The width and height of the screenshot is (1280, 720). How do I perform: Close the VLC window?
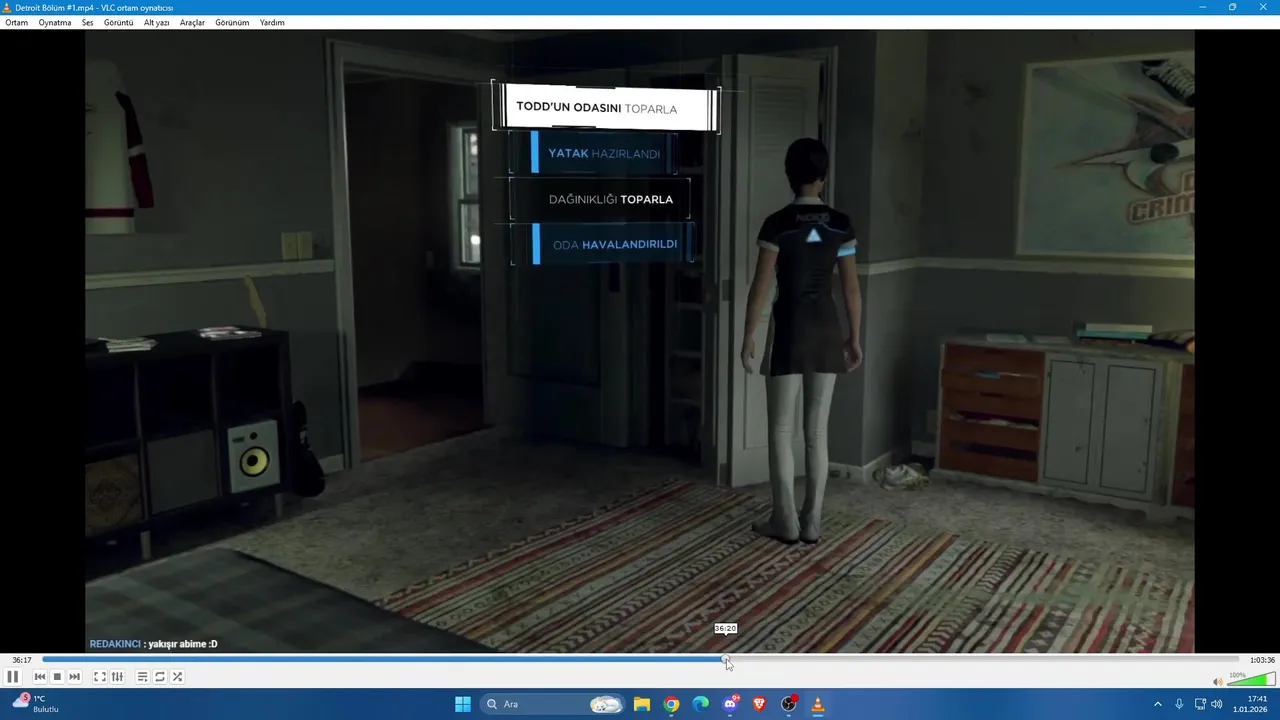(1263, 7)
